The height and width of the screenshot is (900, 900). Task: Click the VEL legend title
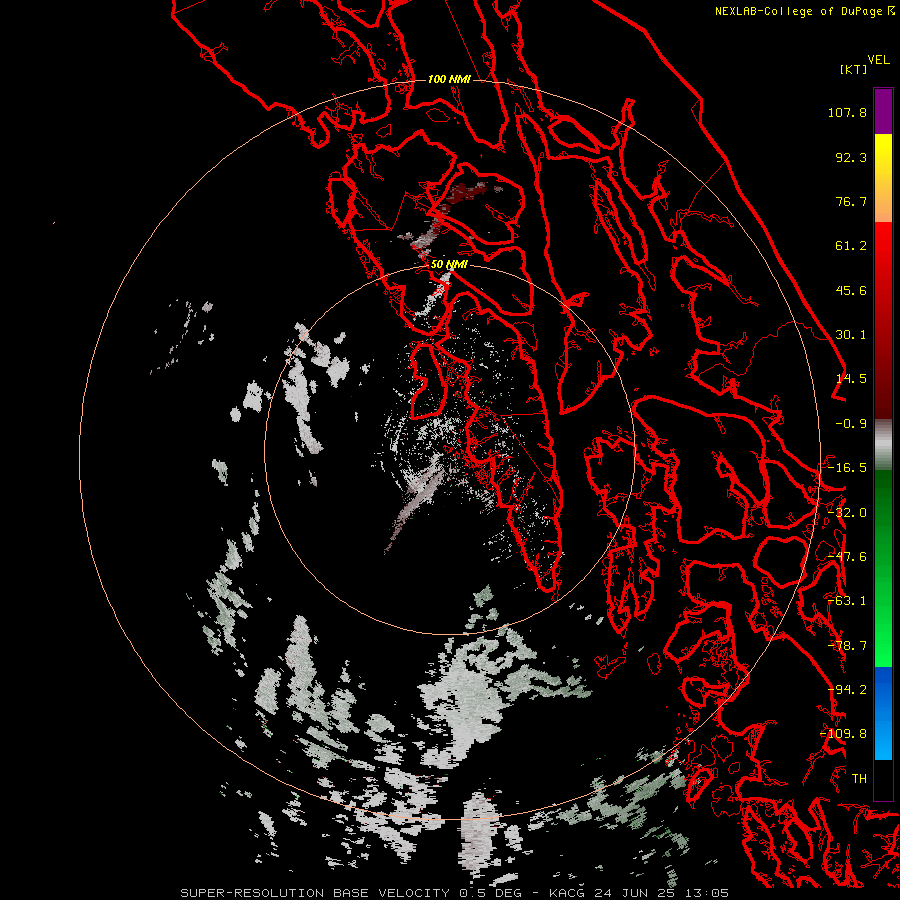click(878, 60)
